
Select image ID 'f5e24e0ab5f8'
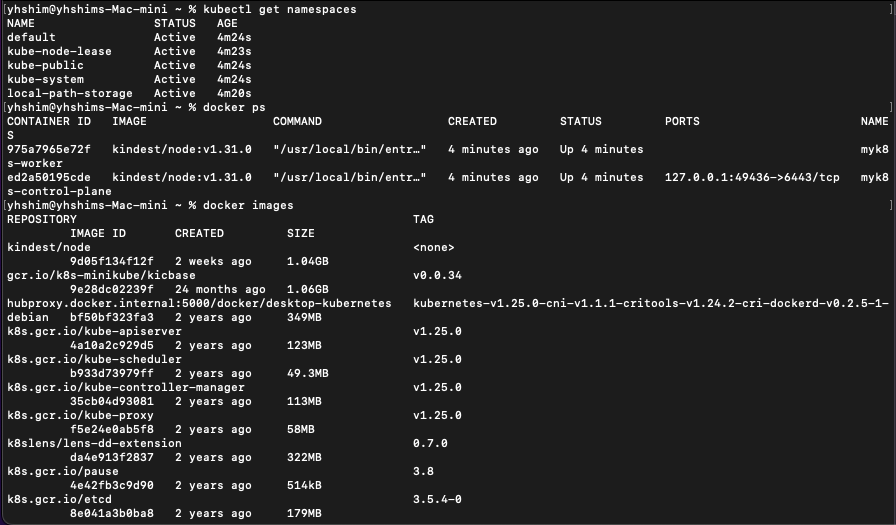tap(112, 429)
